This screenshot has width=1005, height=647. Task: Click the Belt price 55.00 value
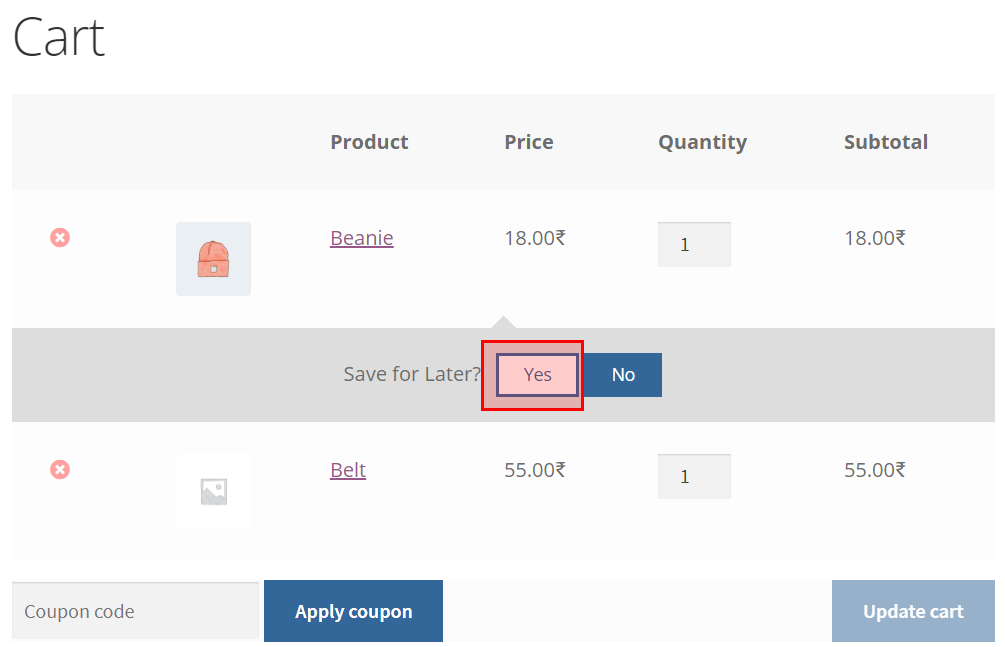pos(535,470)
